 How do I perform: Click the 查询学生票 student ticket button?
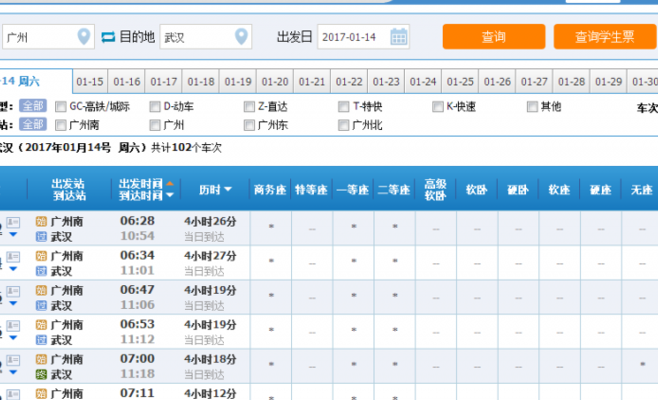pyautogui.click(x=605, y=37)
